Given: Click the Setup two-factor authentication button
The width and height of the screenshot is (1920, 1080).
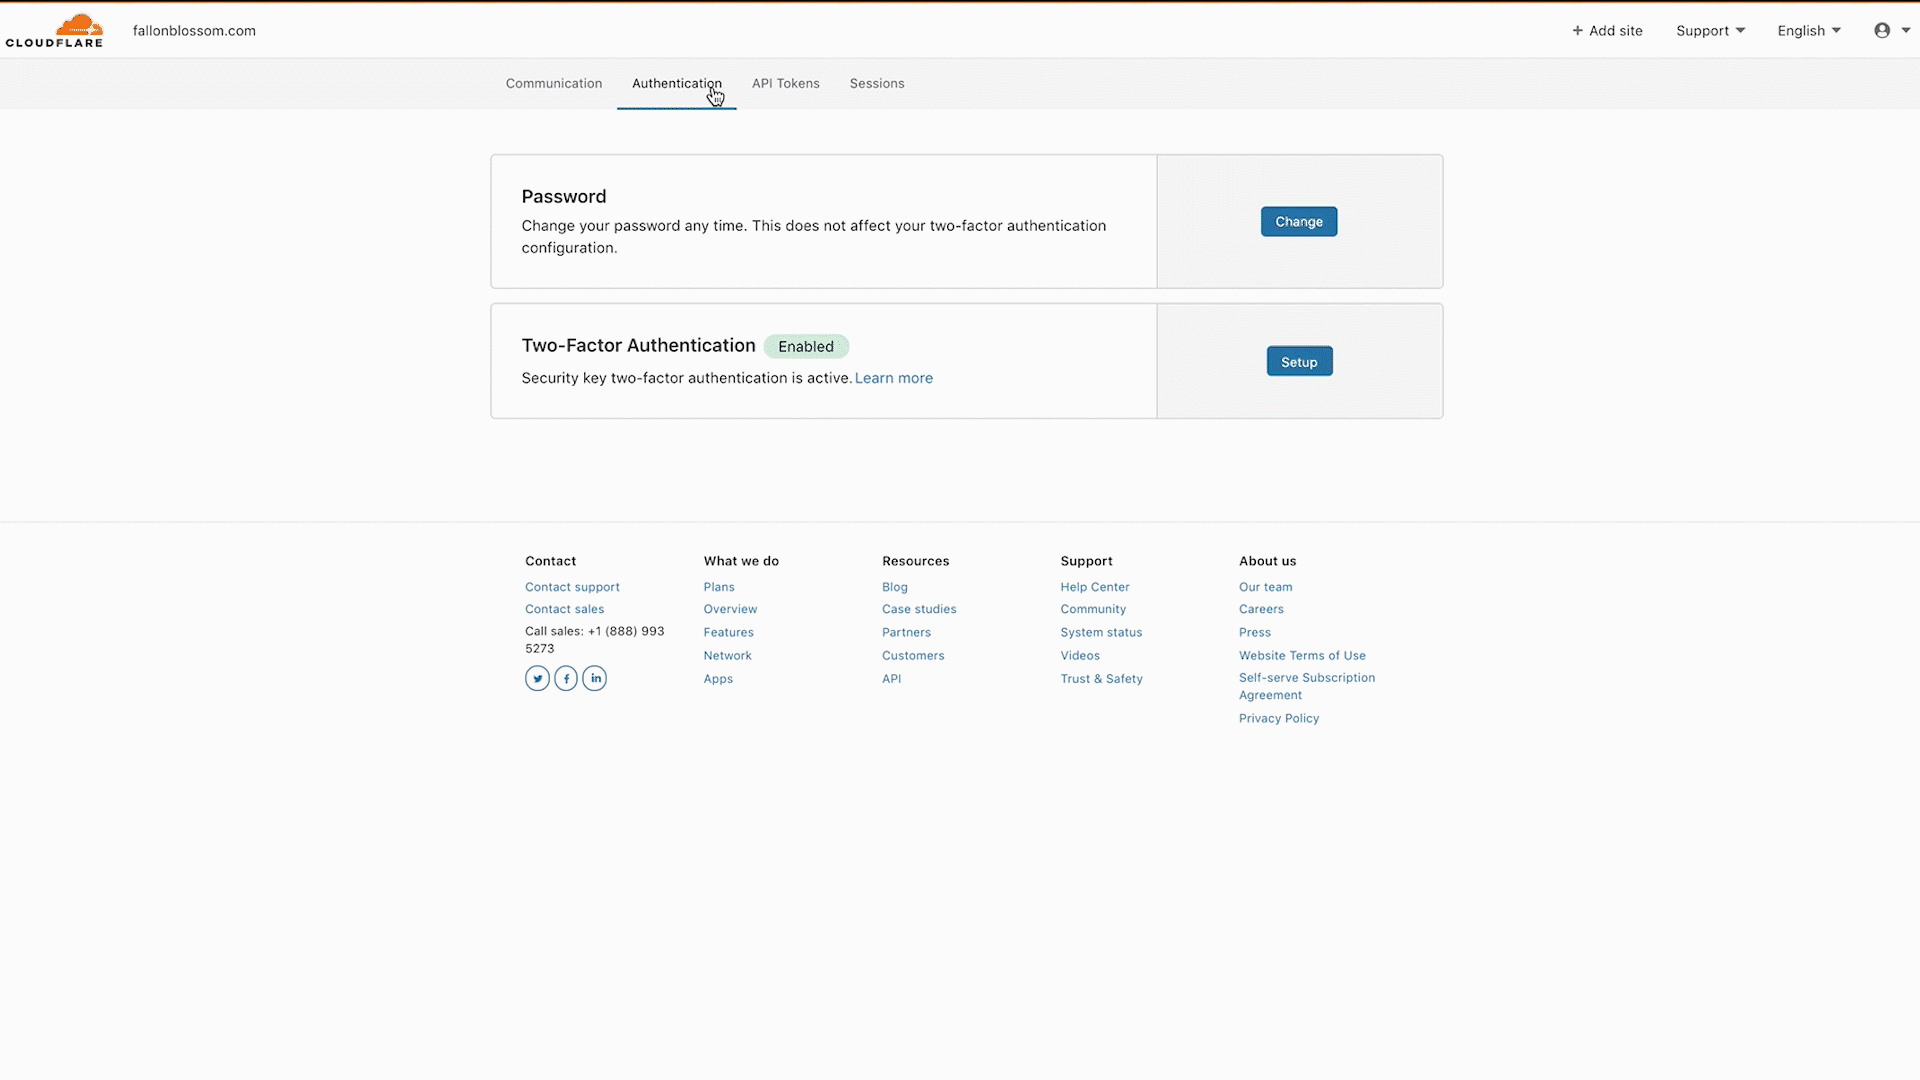Looking at the screenshot, I should click(1300, 360).
